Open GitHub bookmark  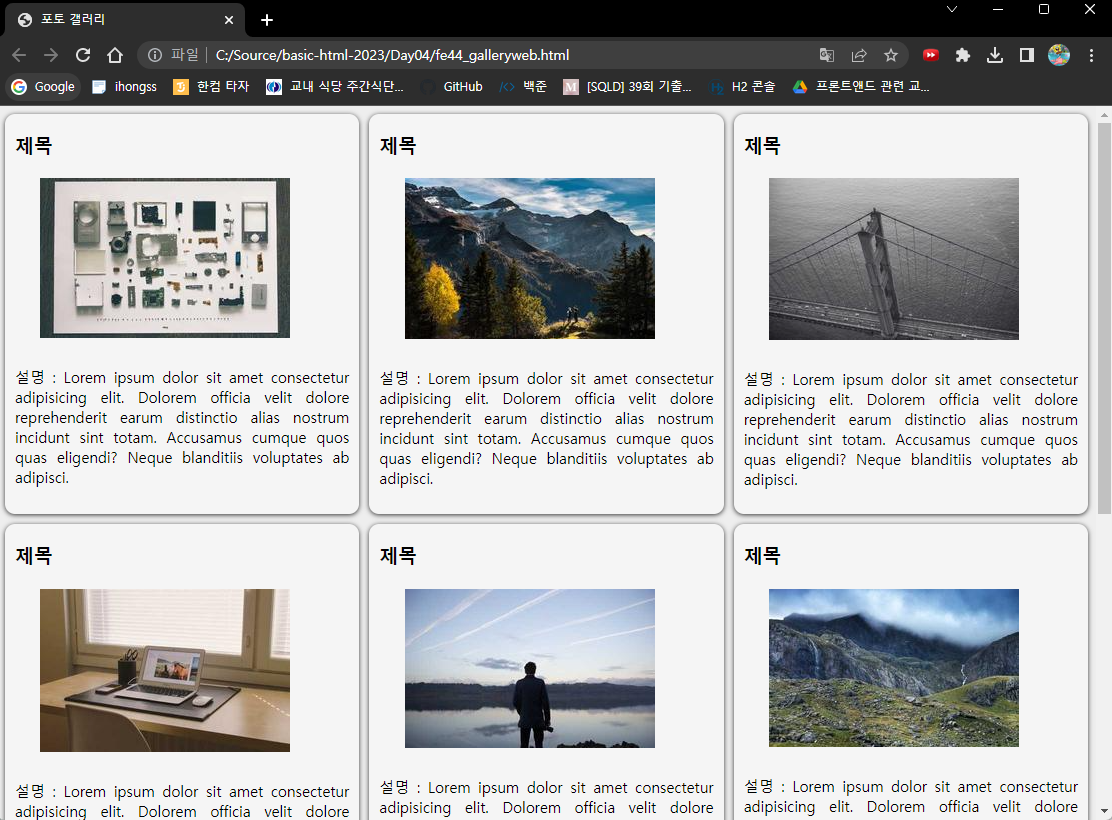click(x=452, y=87)
